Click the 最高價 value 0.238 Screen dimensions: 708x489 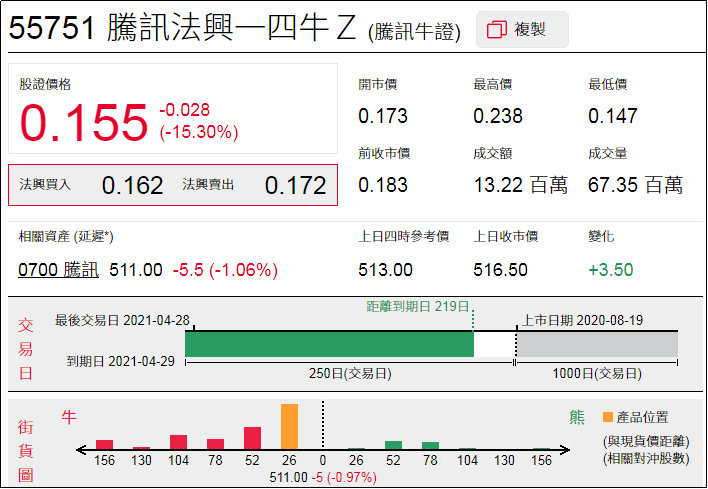pyautogui.click(x=498, y=116)
